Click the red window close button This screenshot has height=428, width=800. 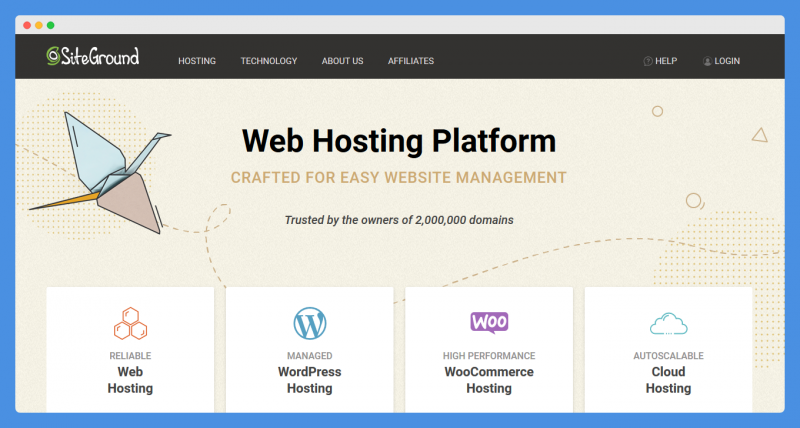pyautogui.click(x=27, y=25)
